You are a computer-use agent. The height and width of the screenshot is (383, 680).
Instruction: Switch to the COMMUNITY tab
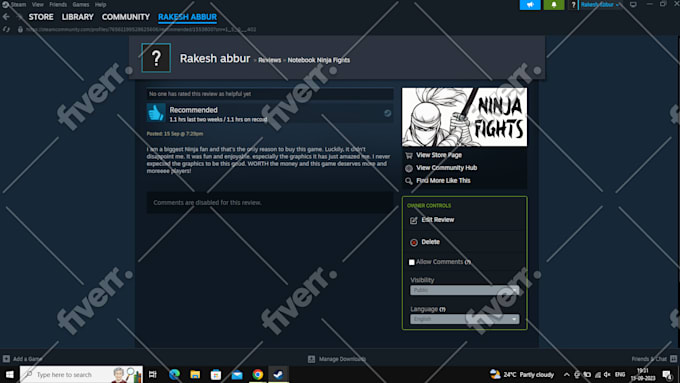[126, 17]
